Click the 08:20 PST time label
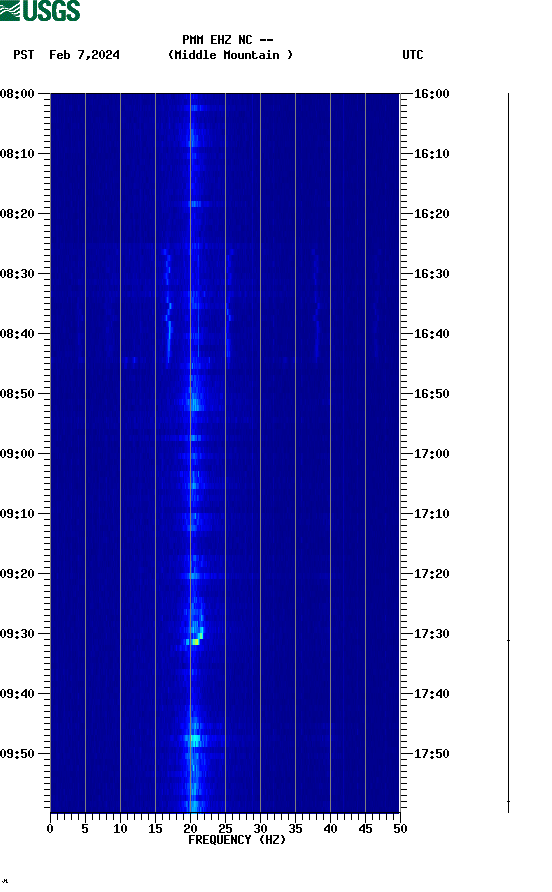 click(17, 214)
